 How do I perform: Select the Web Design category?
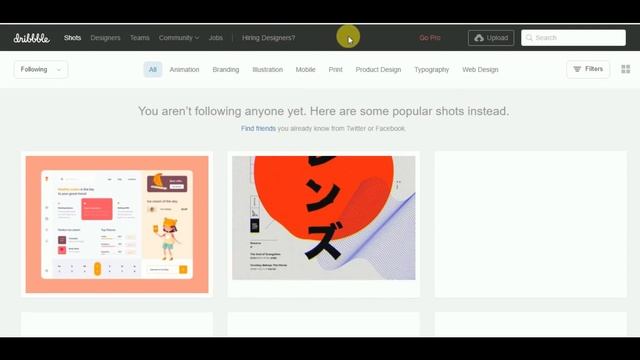[480, 69]
